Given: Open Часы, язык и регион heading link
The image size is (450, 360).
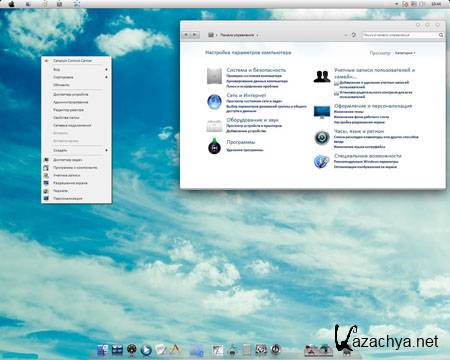Looking at the screenshot, I should point(359,131).
